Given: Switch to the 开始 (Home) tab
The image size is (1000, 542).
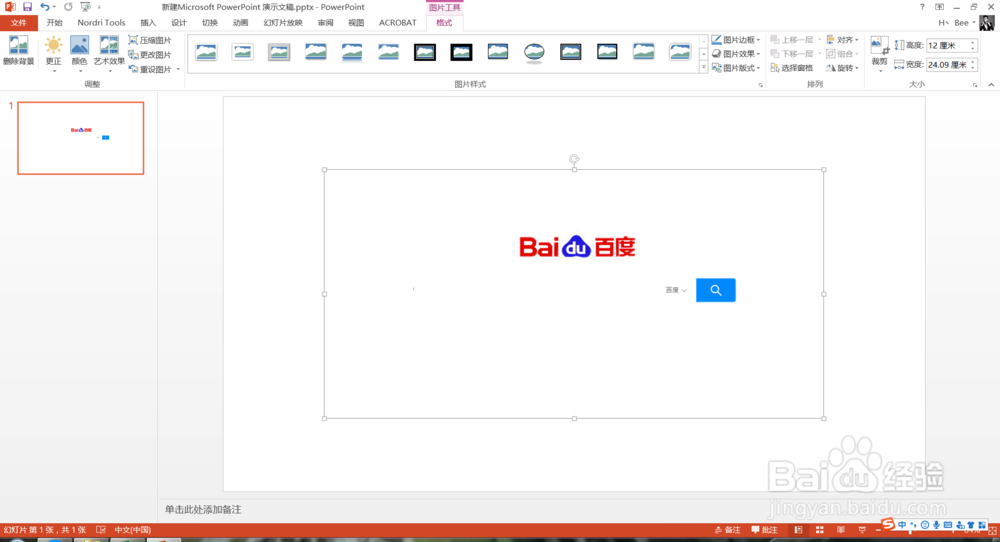Looking at the screenshot, I should (x=54, y=23).
